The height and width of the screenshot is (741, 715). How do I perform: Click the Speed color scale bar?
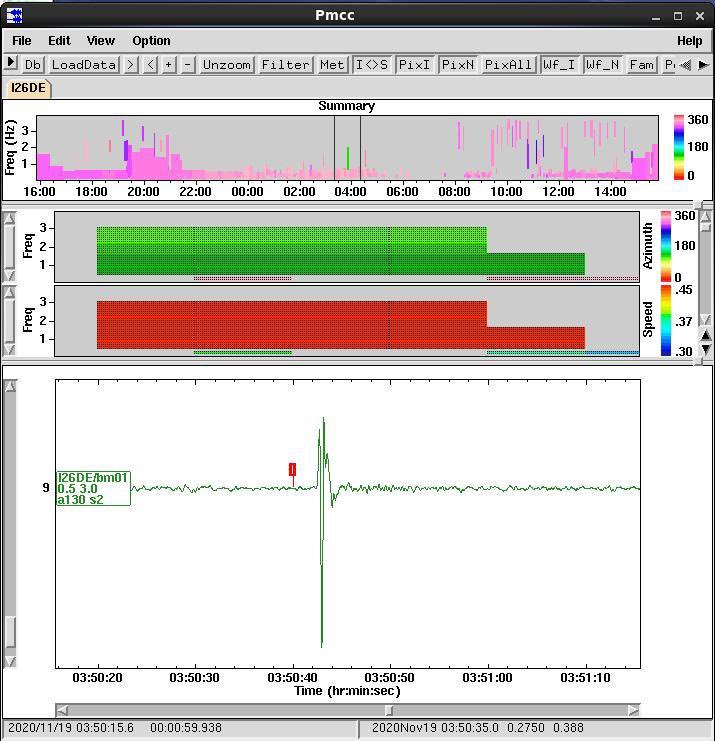point(666,320)
